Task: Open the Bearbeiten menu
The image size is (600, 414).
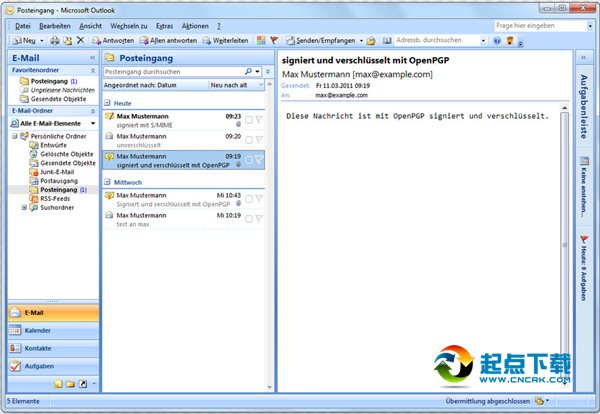Action: pyautogui.click(x=55, y=26)
